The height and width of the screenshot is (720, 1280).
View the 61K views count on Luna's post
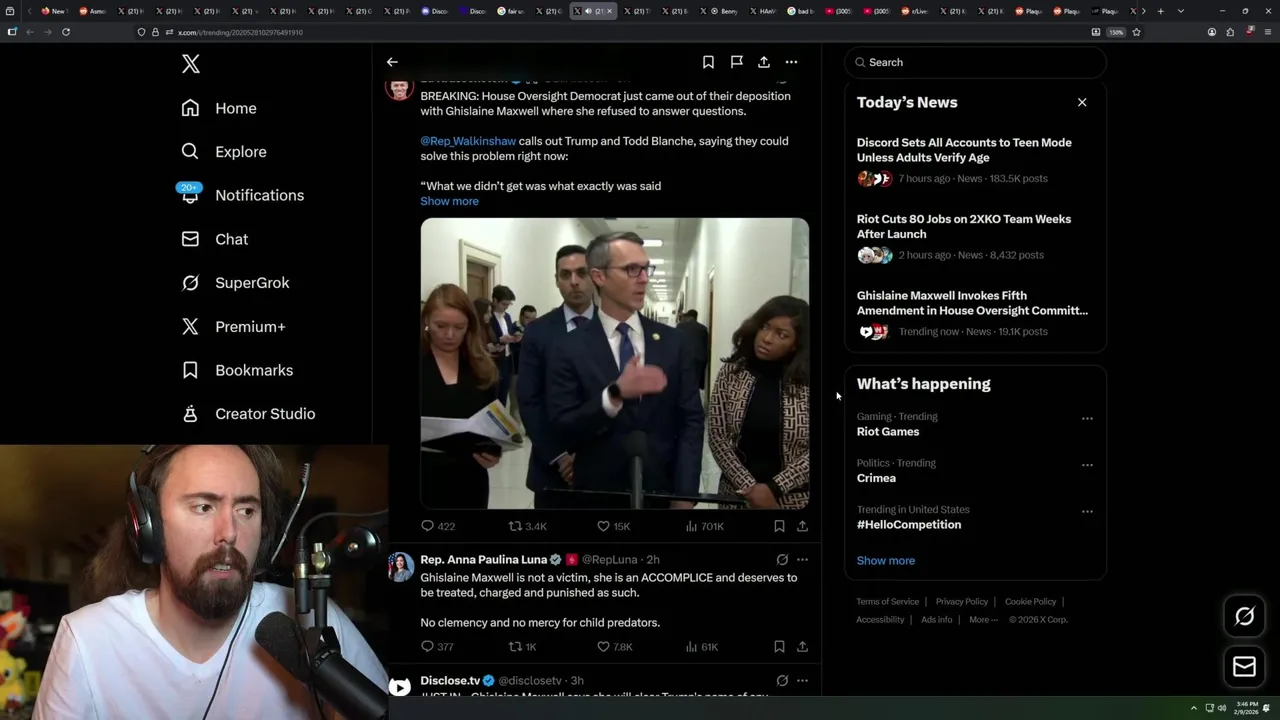click(x=702, y=647)
